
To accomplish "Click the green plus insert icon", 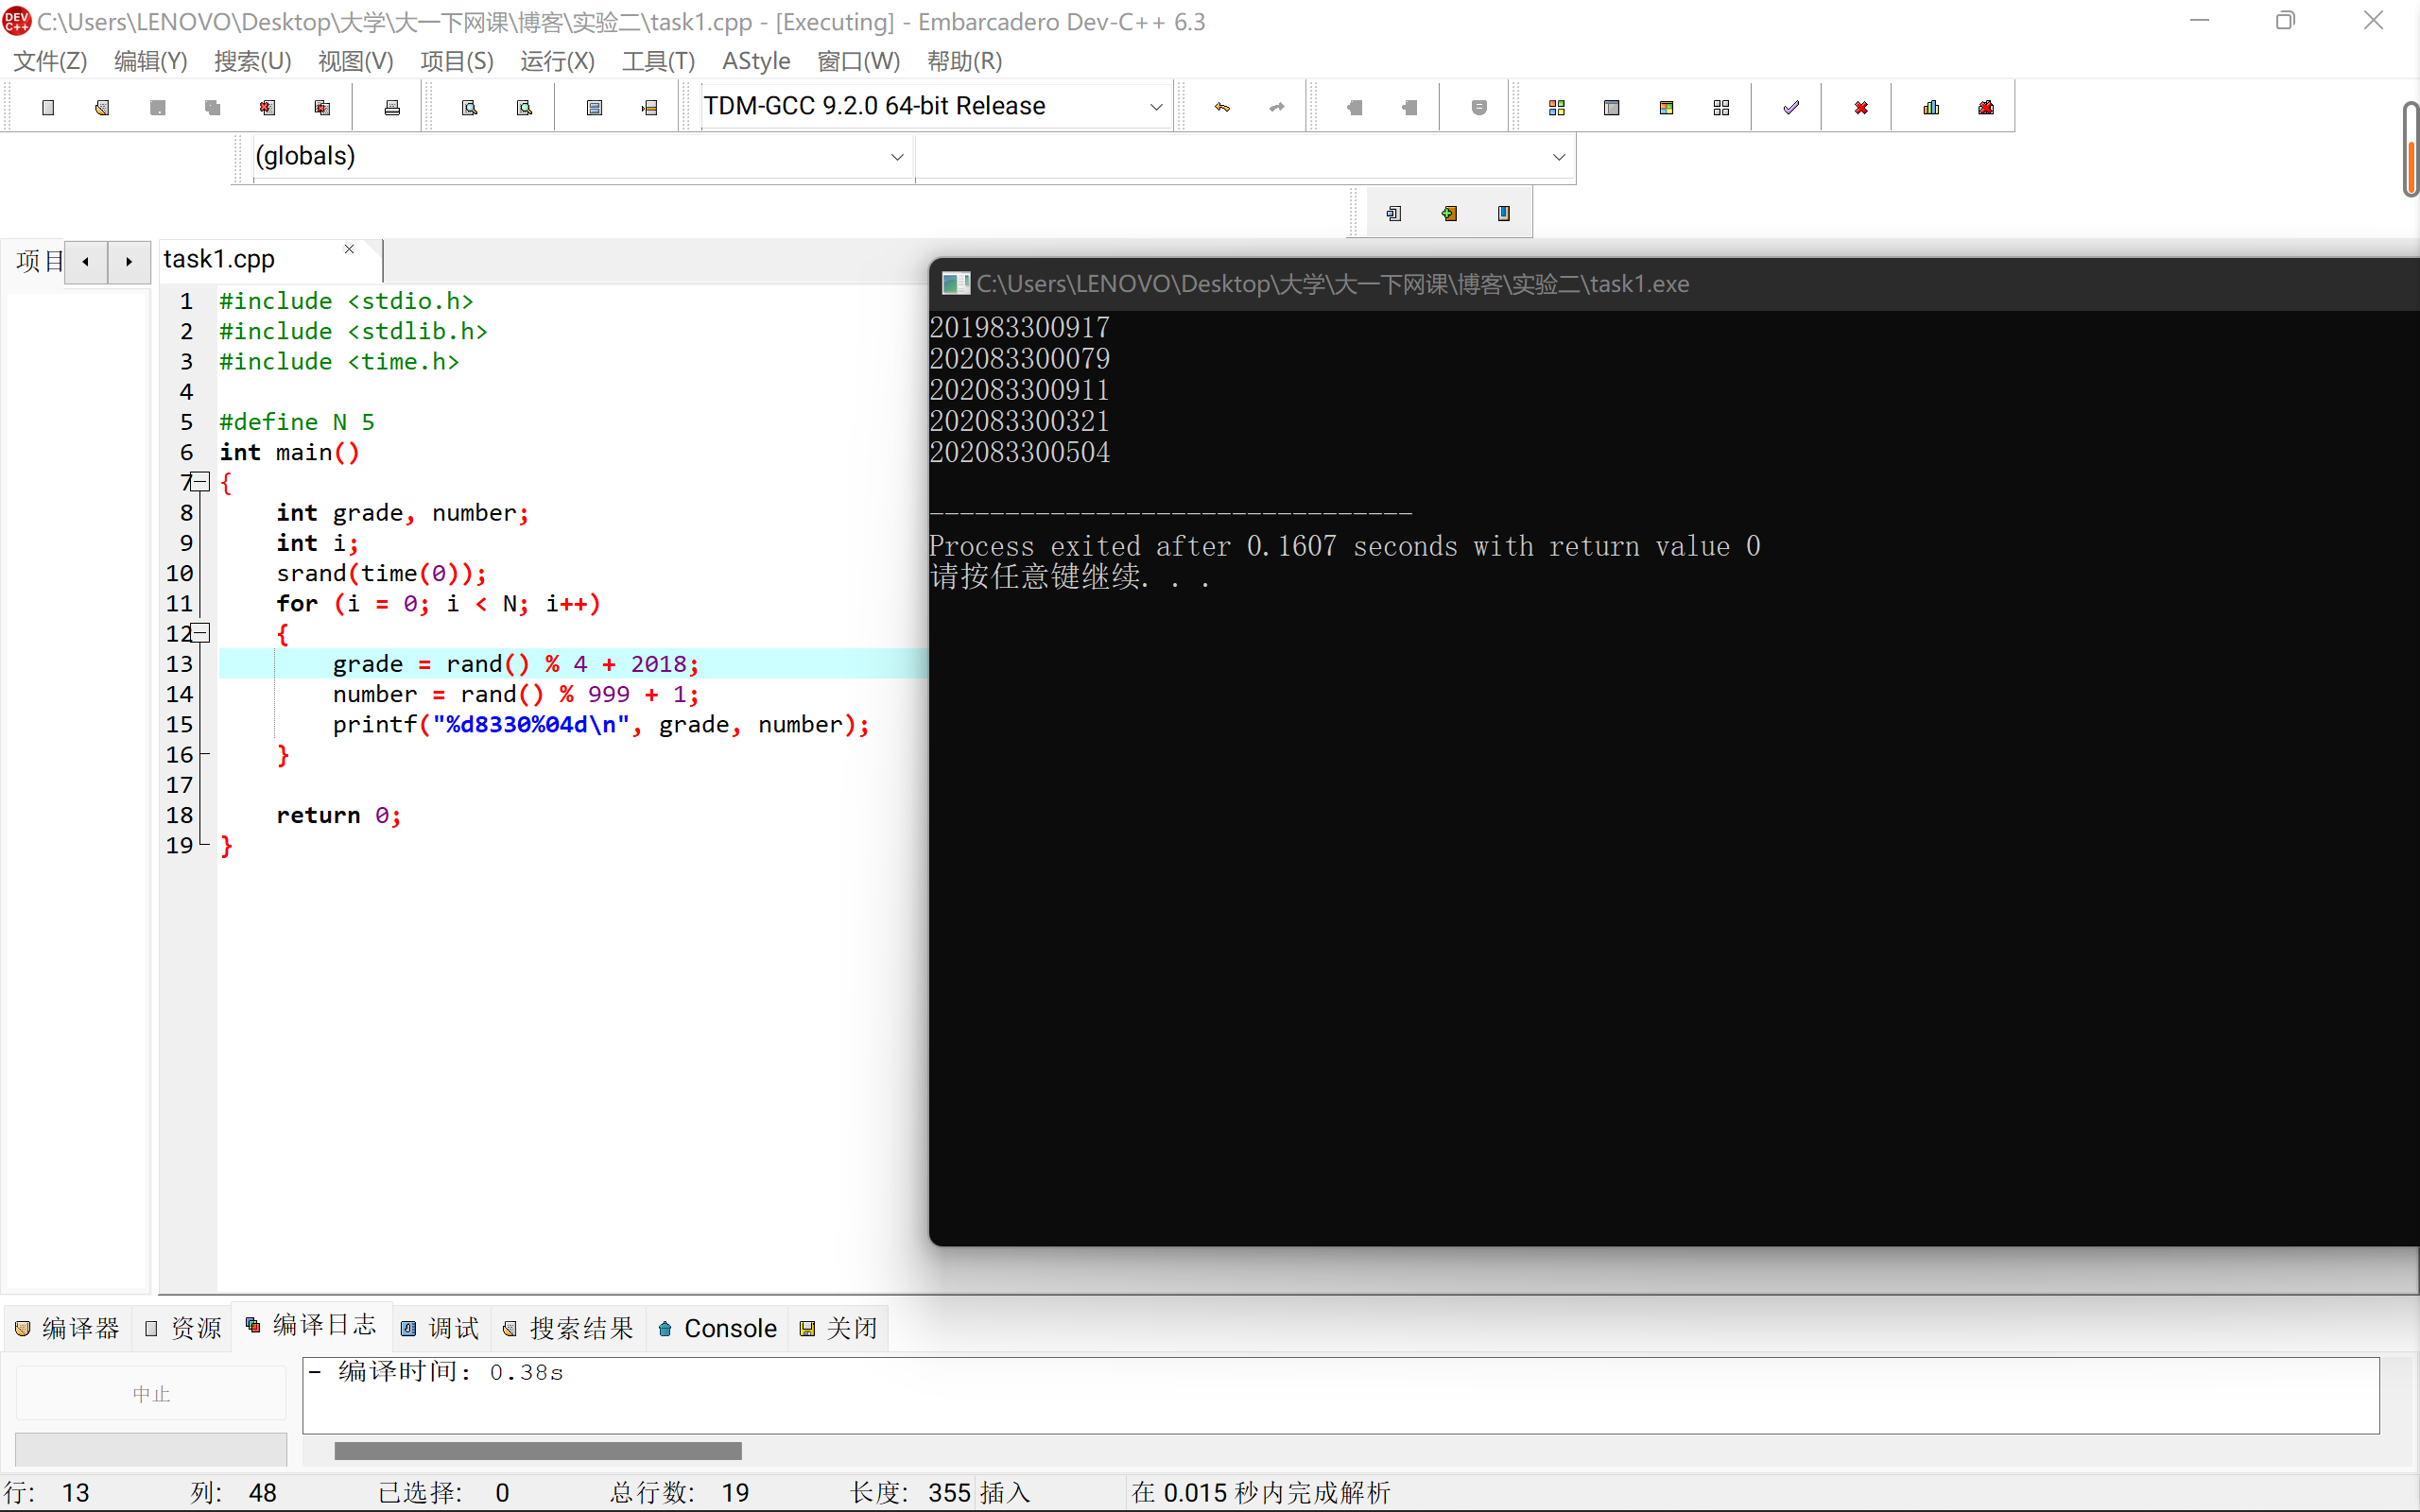I will [x=1449, y=213].
